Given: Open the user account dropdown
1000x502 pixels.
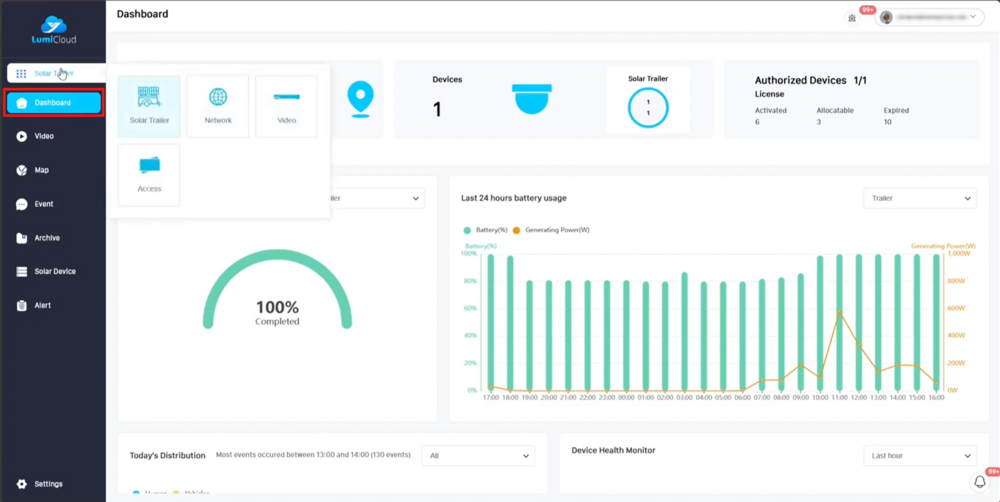Looking at the screenshot, I should point(930,18).
